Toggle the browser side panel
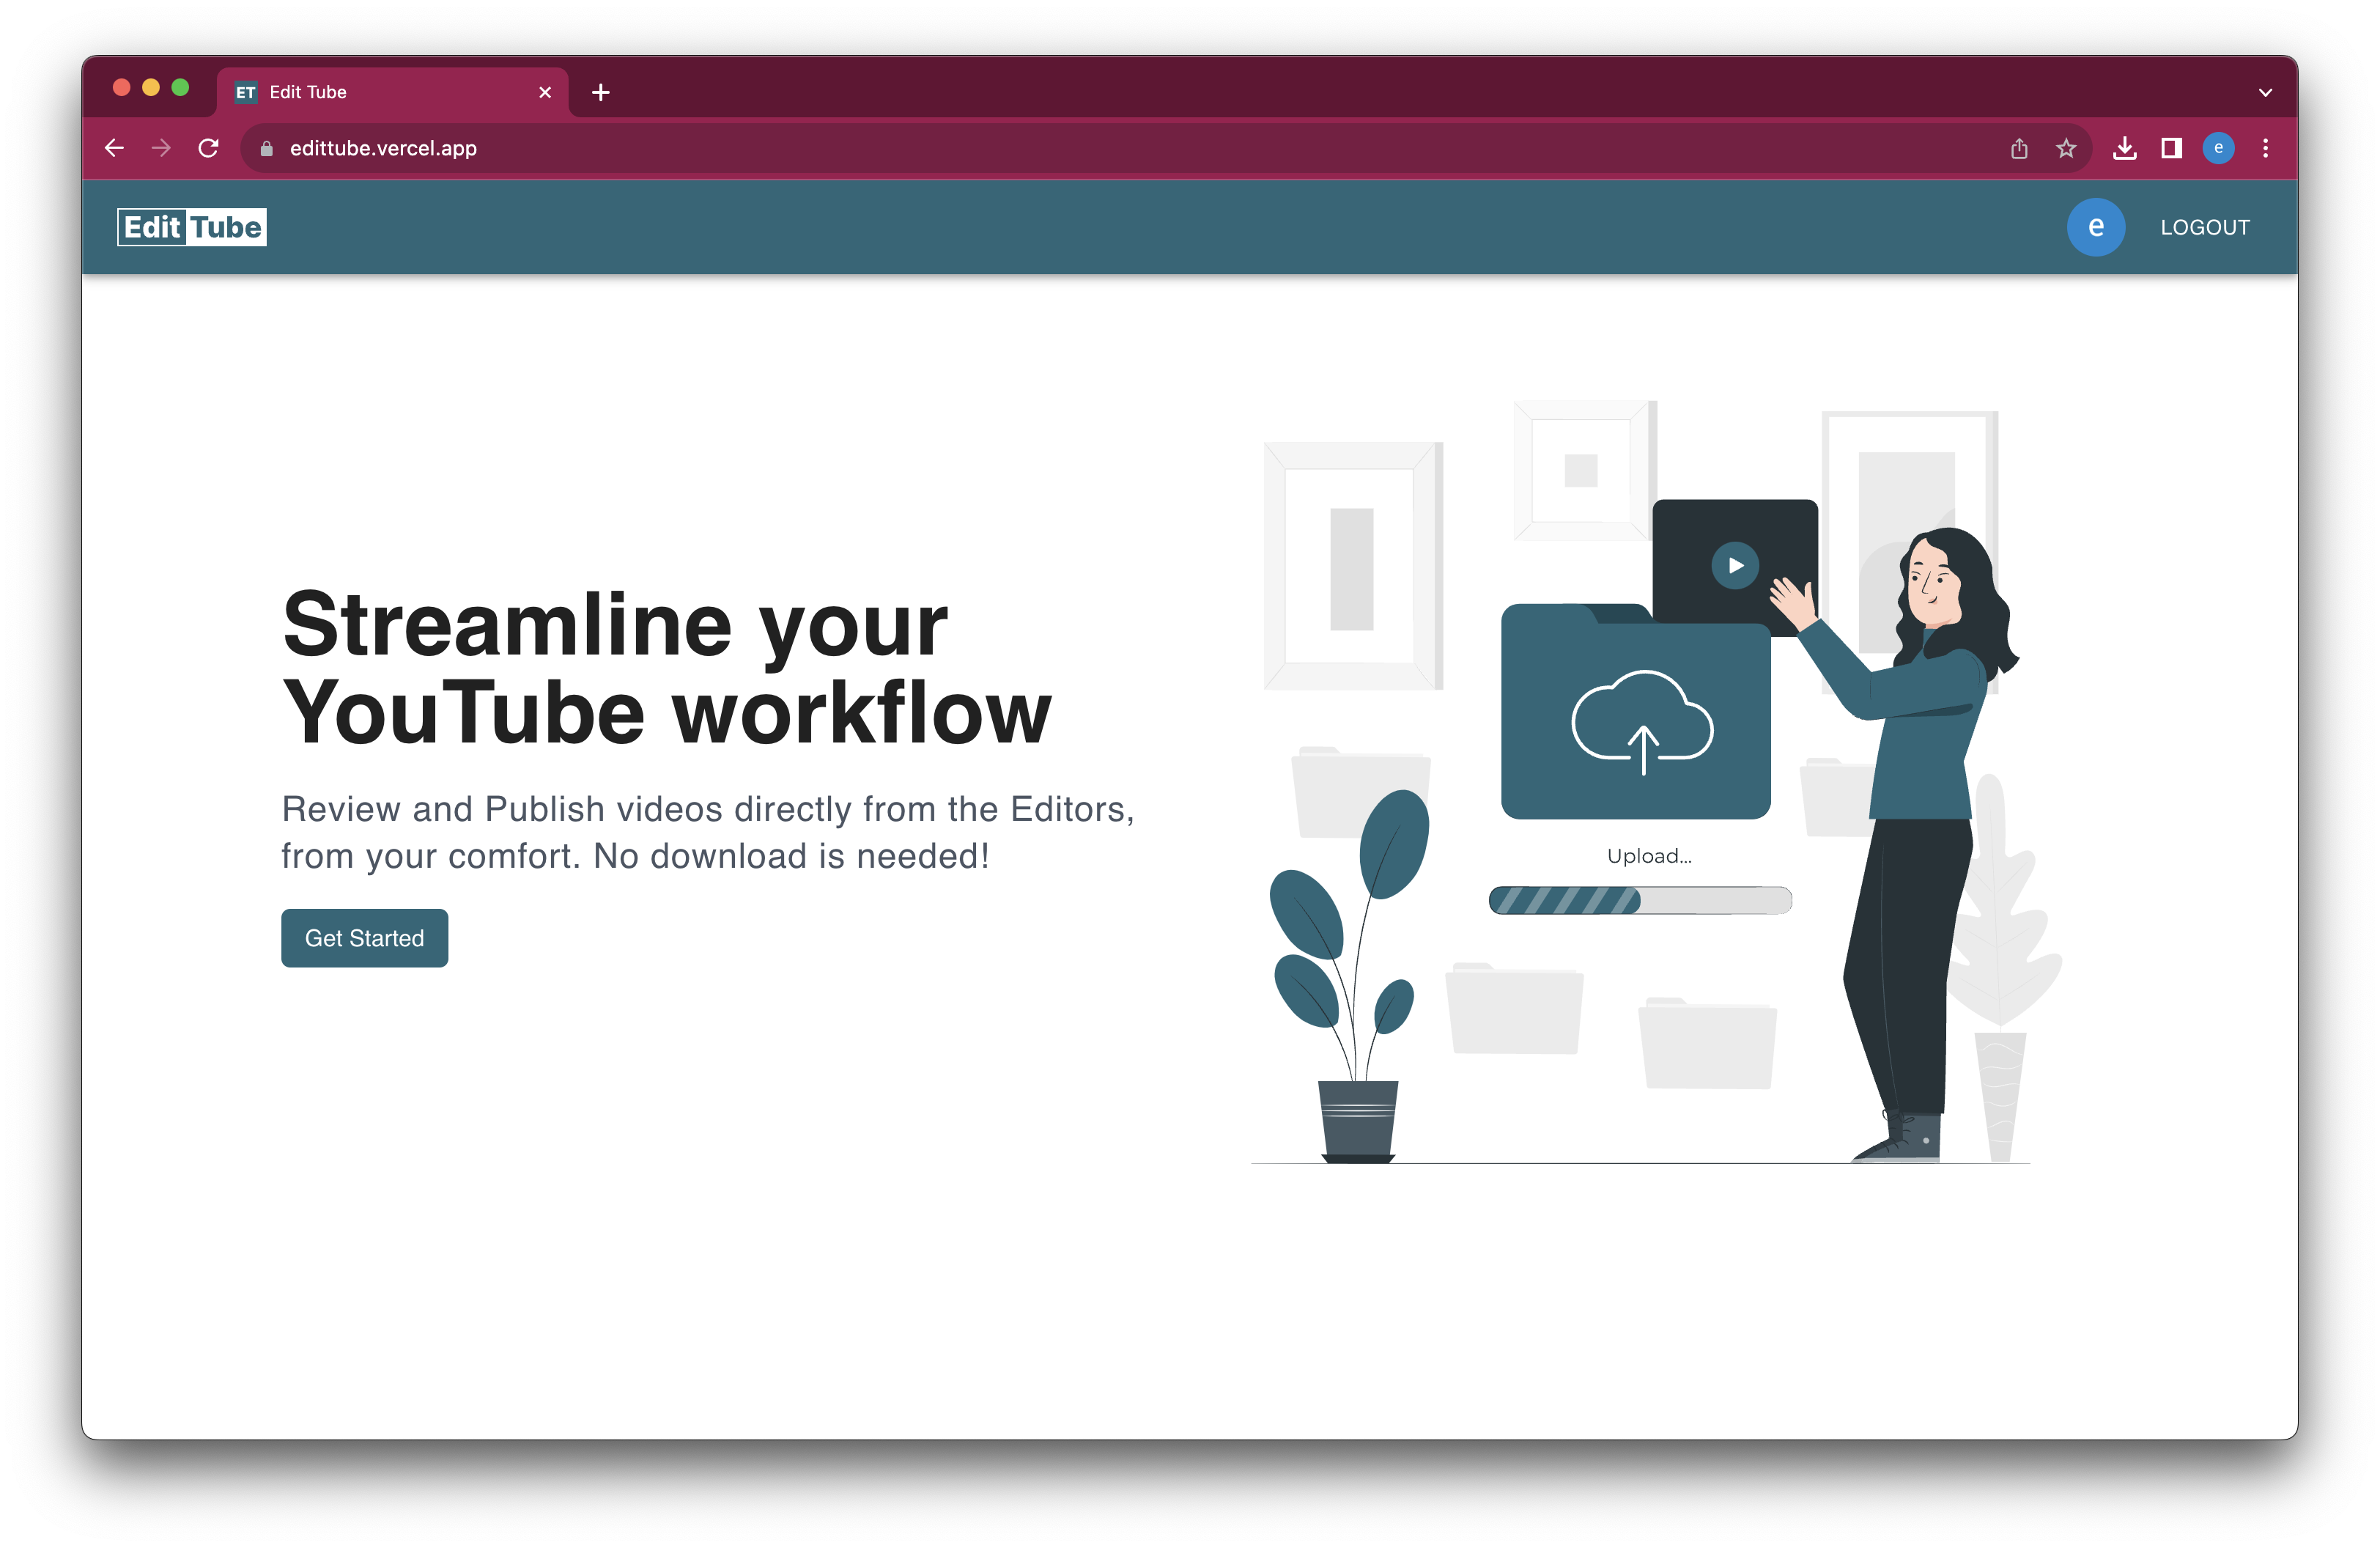The image size is (2380, 1548). [x=2171, y=148]
